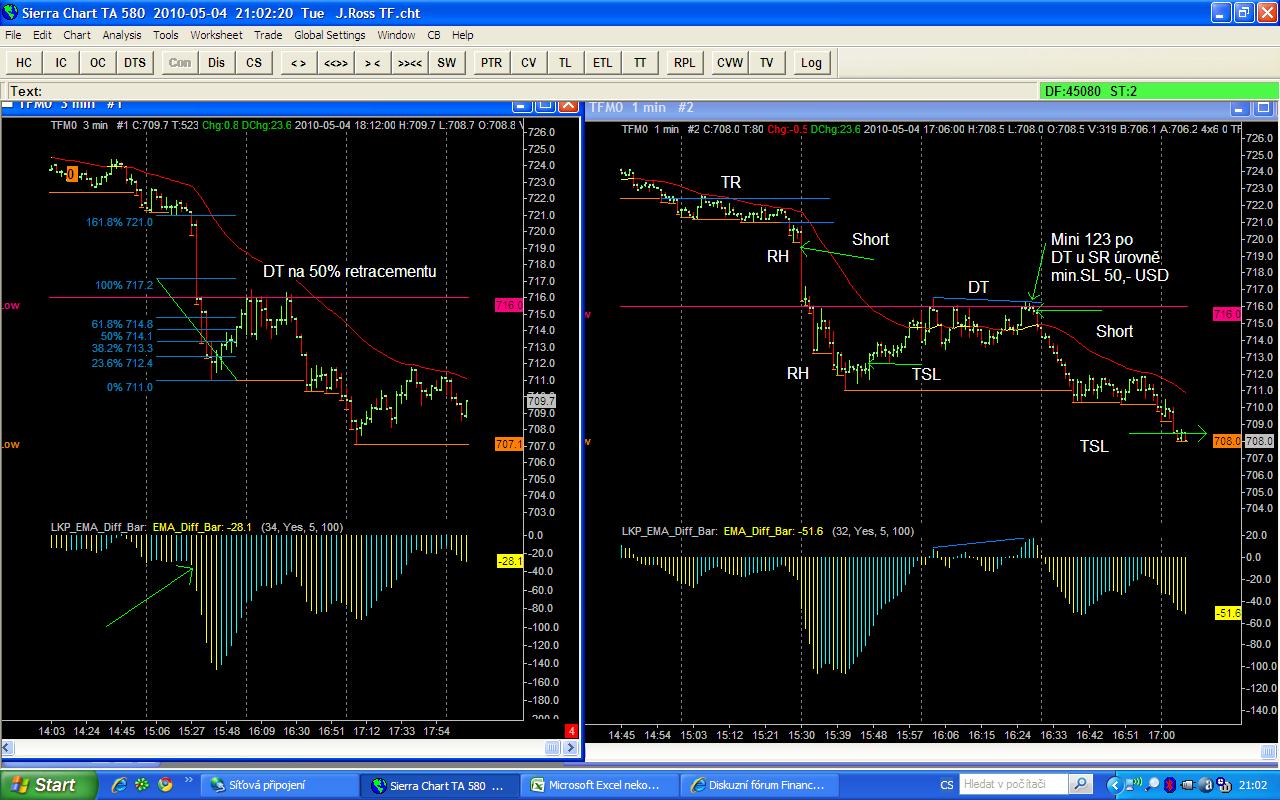Open the Help menu
This screenshot has height=800, width=1280.
click(x=462, y=35)
